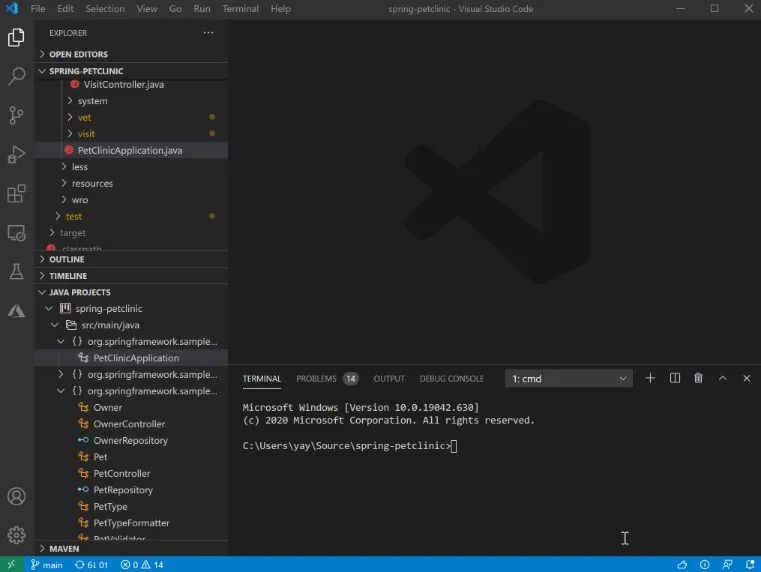This screenshot has width=761, height=572.
Task: Expand the OUTLINE section
Action: pos(131,259)
